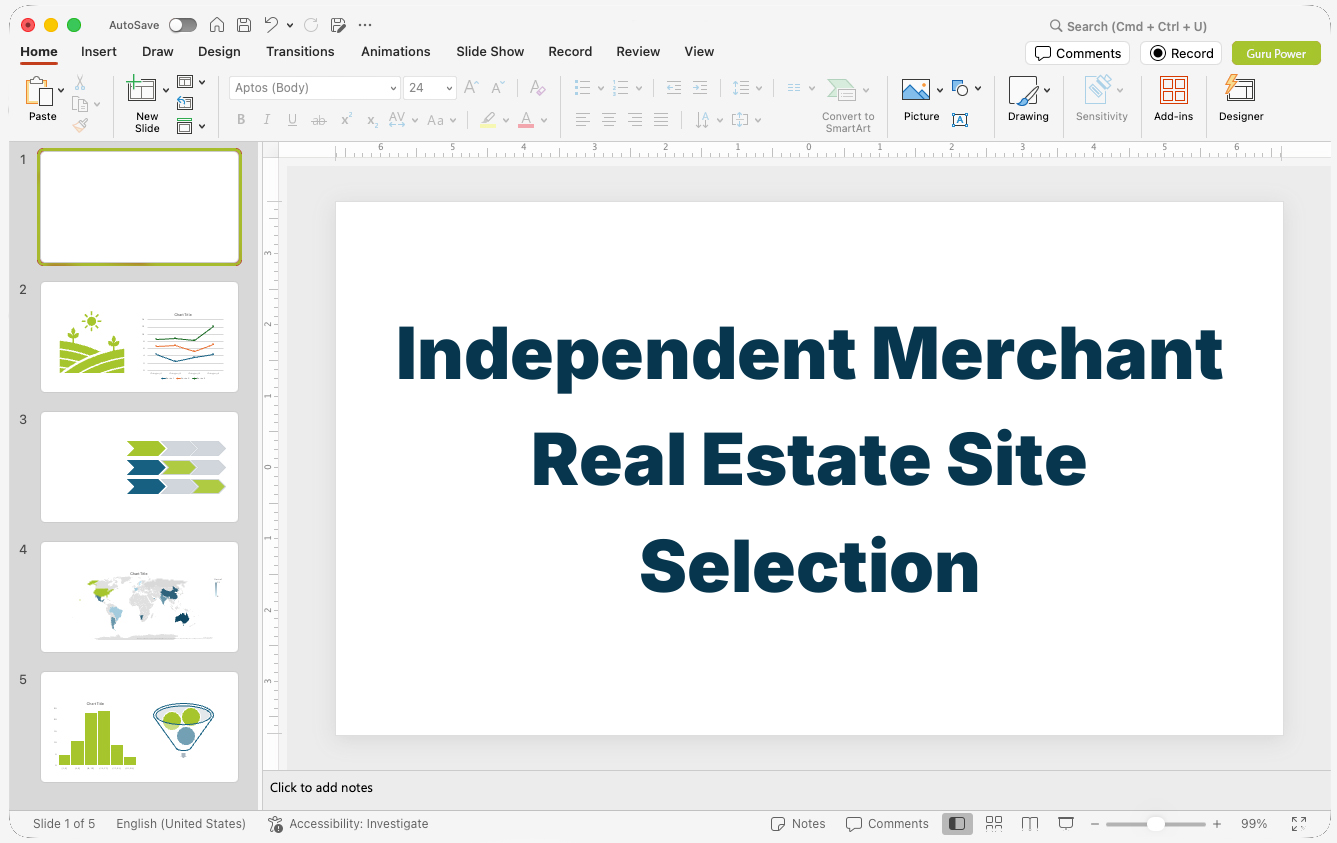Screen dimensions: 1337x843
Task: Justify text alignment
Action: coord(661,120)
